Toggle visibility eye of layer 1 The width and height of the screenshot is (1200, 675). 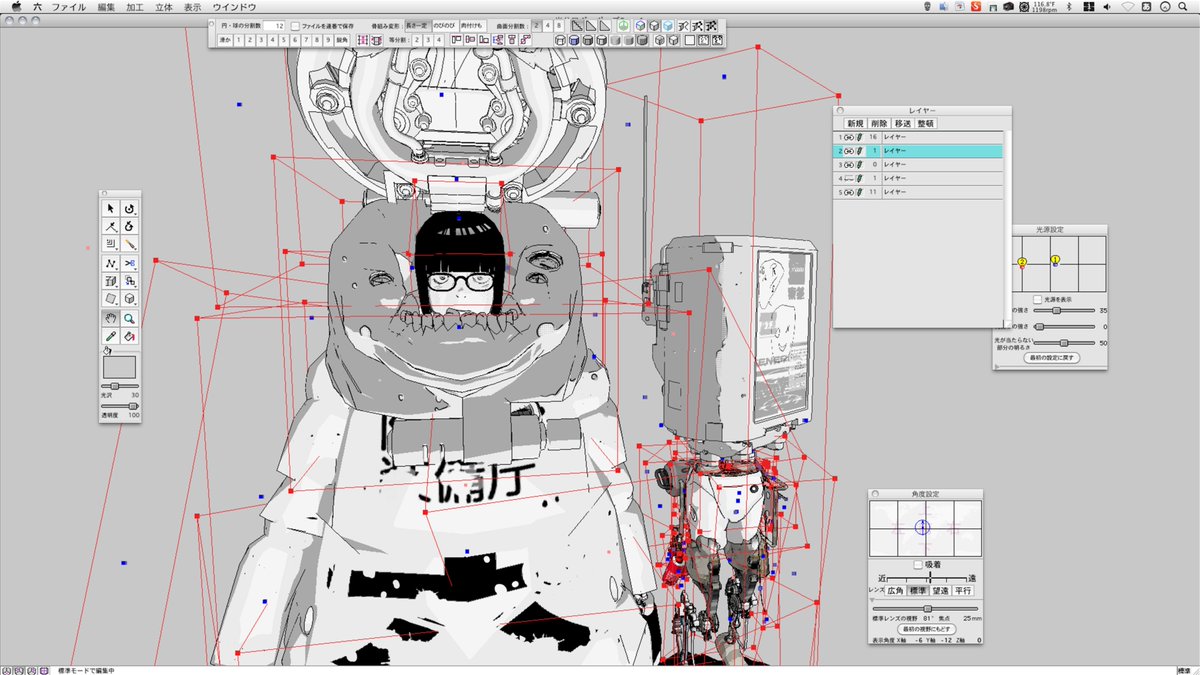click(x=849, y=137)
